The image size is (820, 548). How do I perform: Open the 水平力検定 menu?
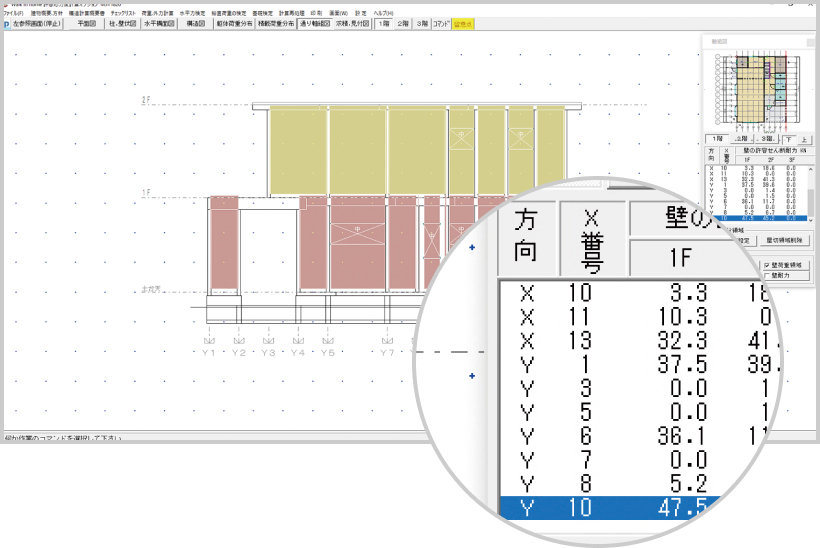(192, 13)
